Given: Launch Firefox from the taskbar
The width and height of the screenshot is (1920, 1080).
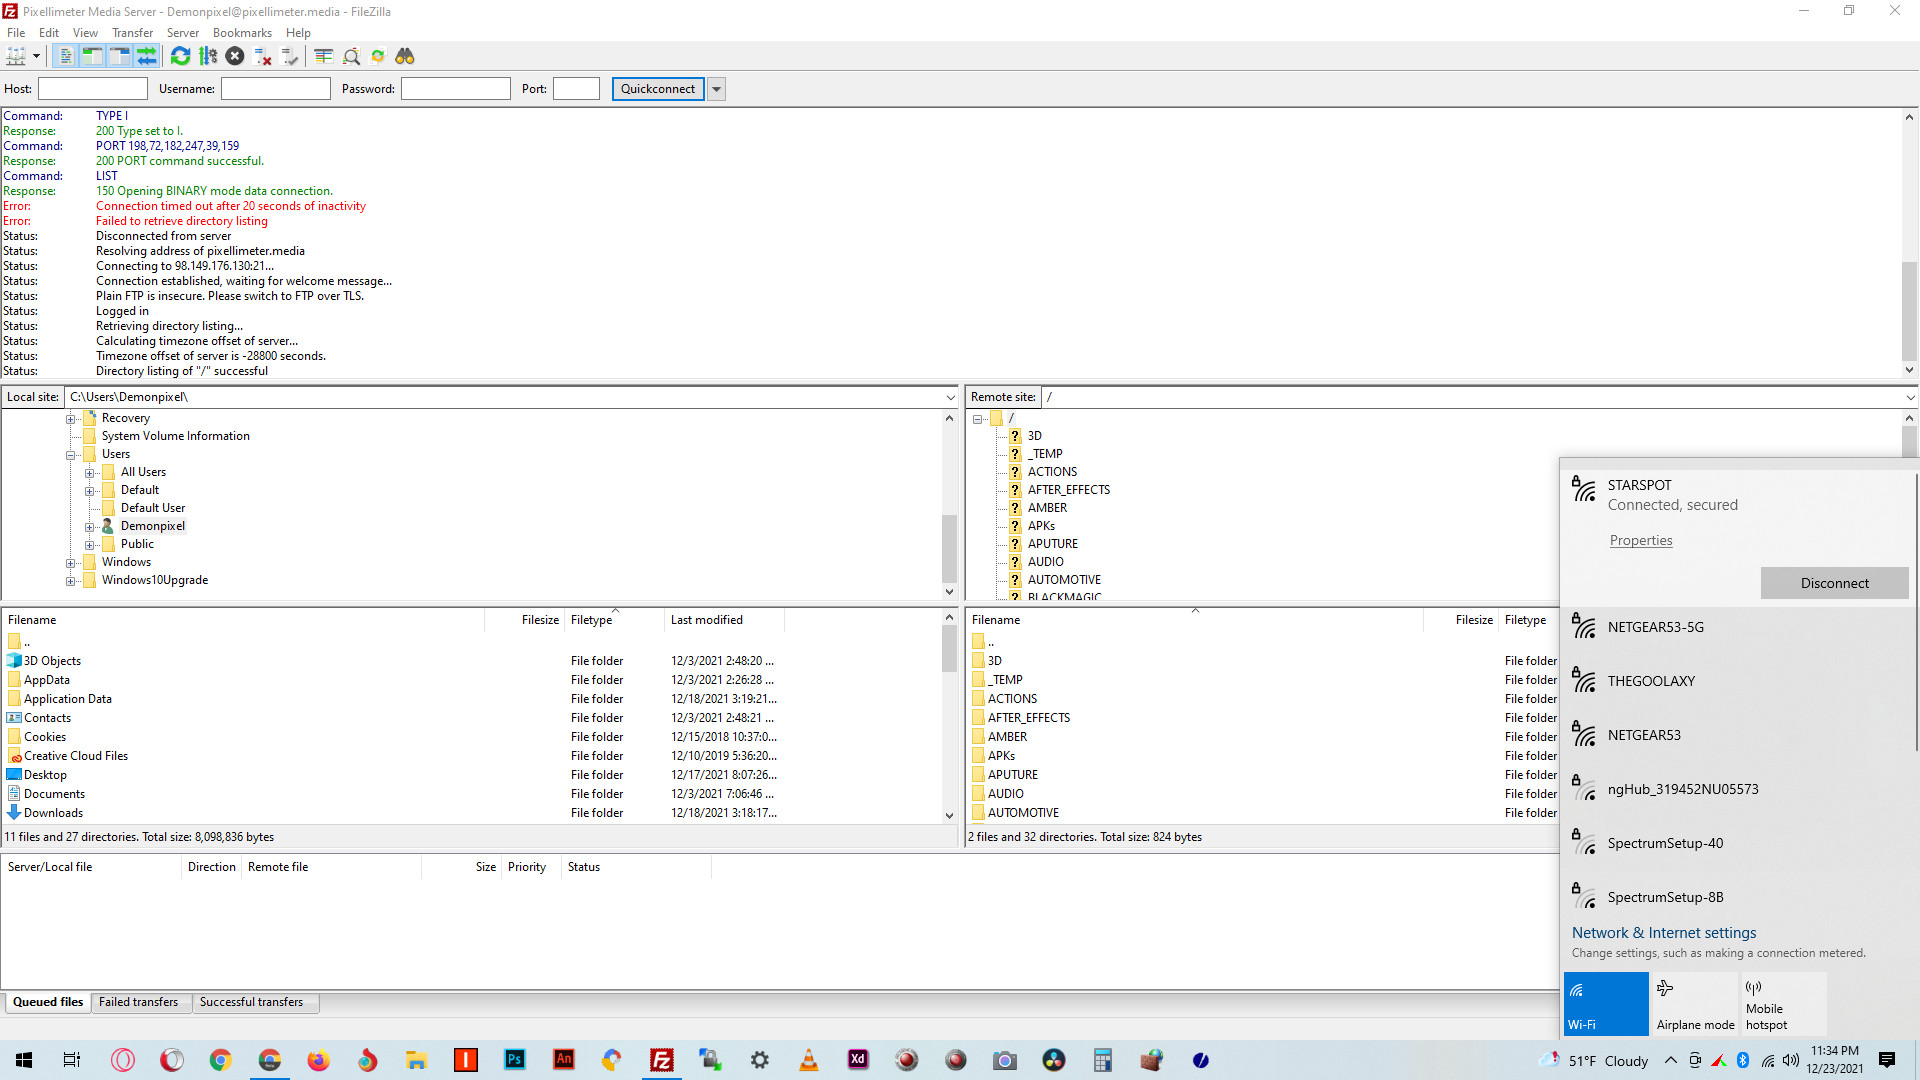Looking at the screenshot, I should [x=318, y=1060].
